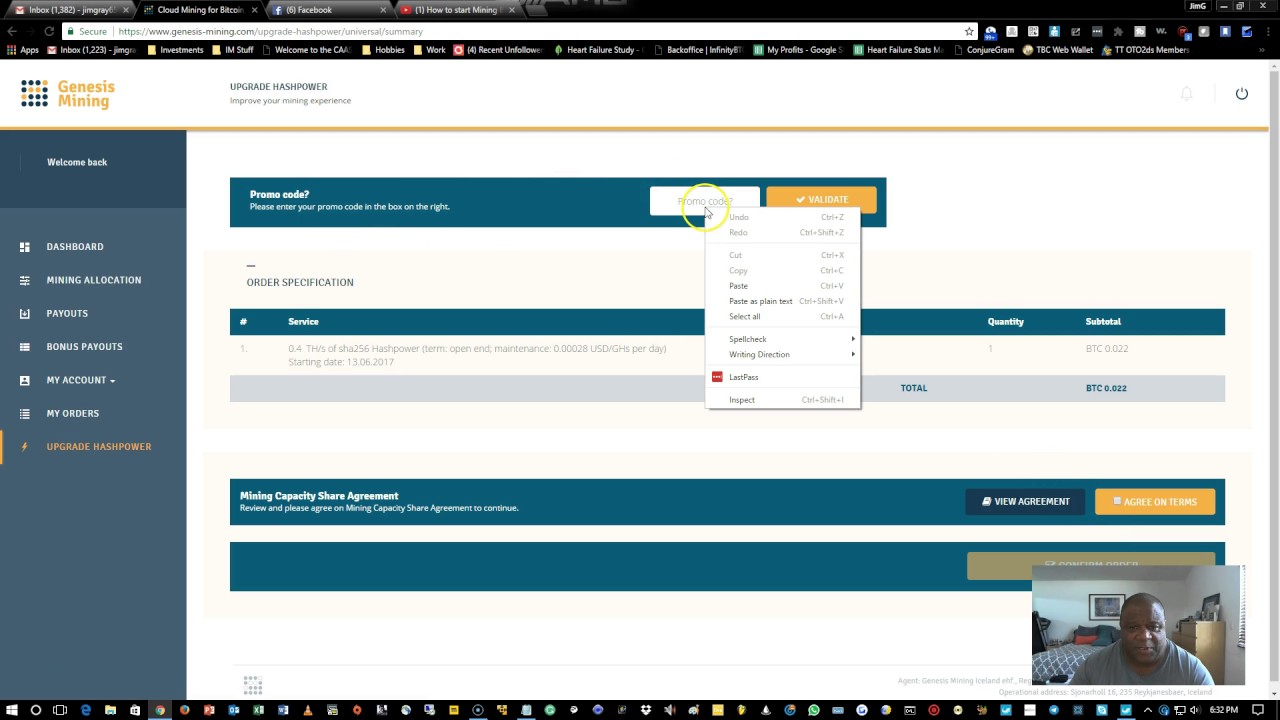Open the Investments bookmark folder
This screenshot has height=720, width=1280.
click(x=175, y=50)
